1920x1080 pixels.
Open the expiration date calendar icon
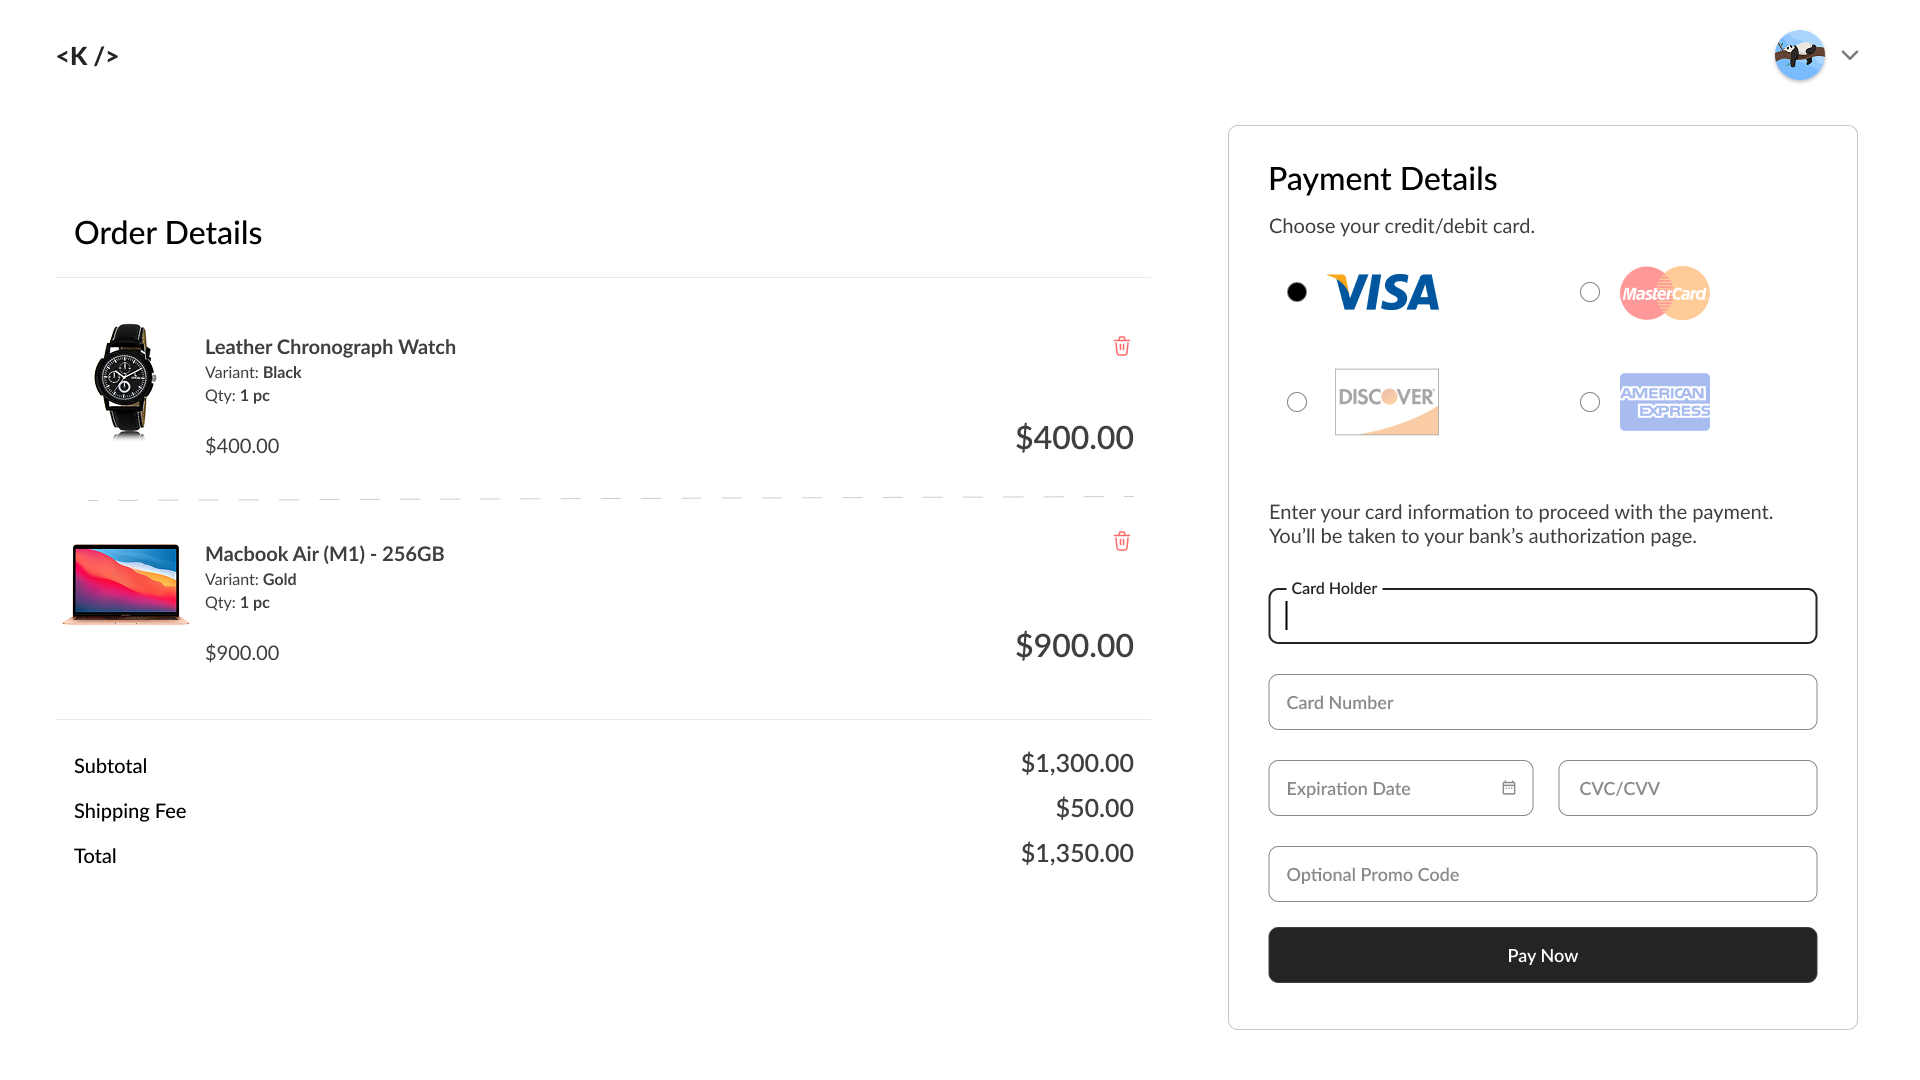tap(1509, 788)
